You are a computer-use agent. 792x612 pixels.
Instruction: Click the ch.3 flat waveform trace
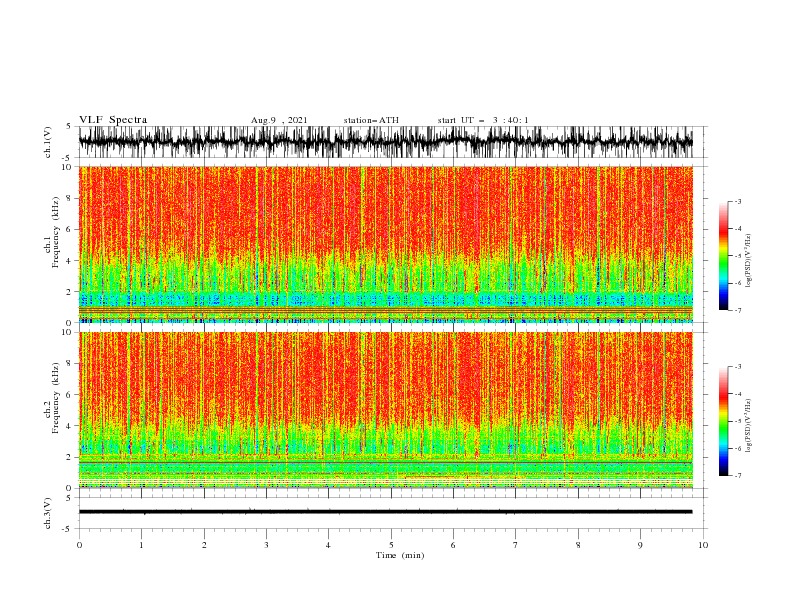coord(386,512)
